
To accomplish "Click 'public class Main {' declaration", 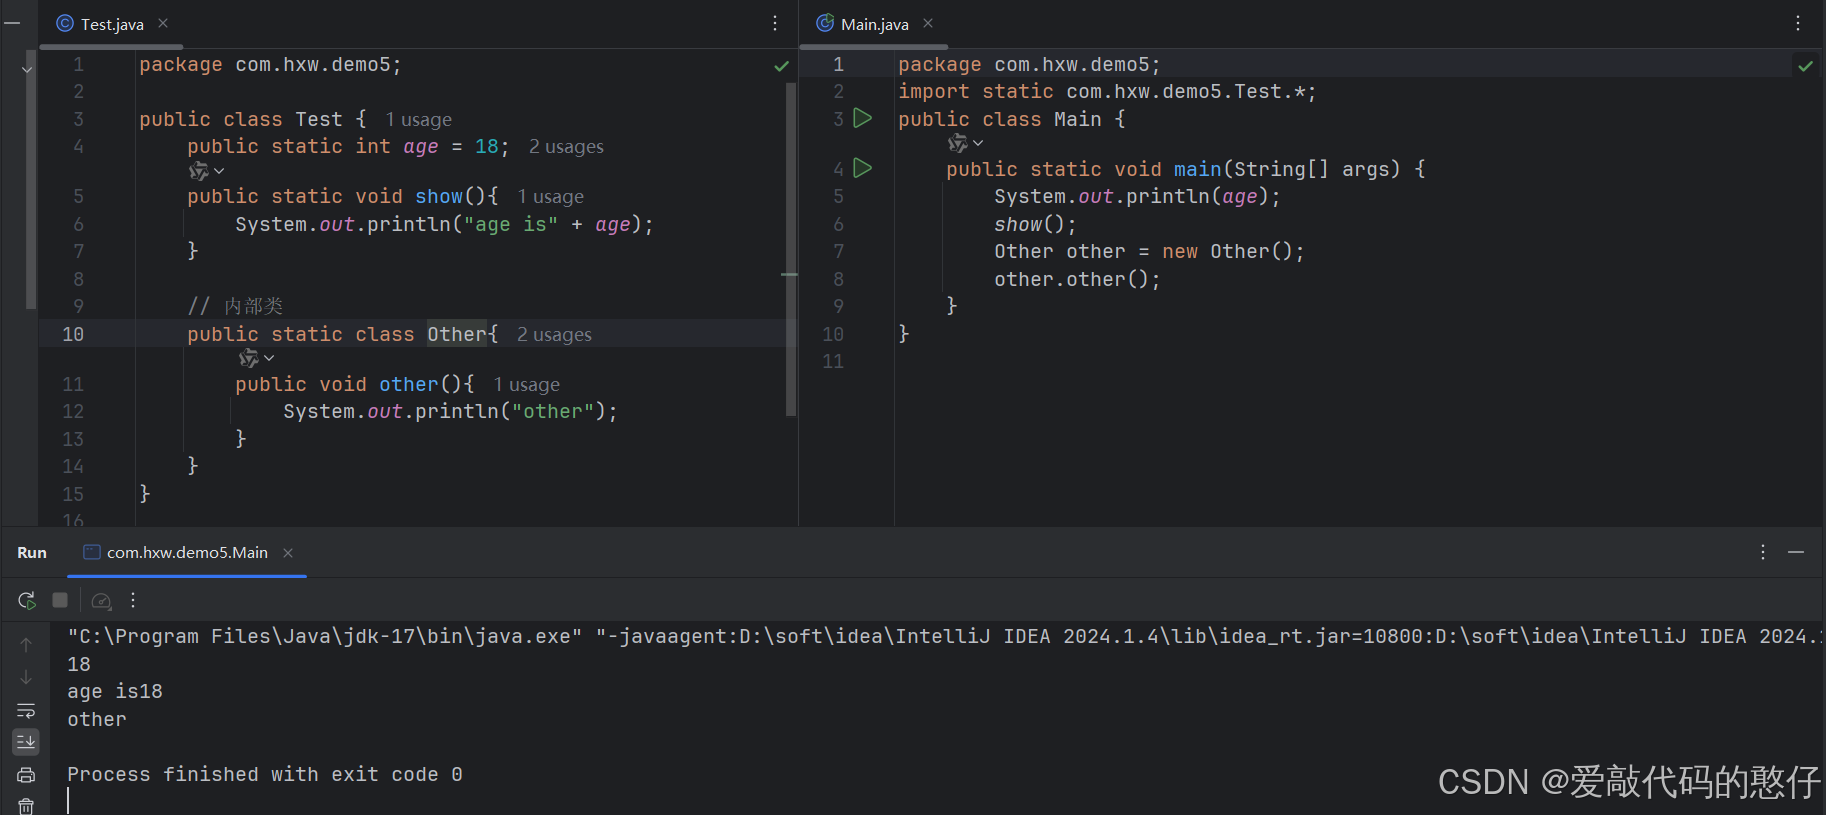I will (1012, 120).
